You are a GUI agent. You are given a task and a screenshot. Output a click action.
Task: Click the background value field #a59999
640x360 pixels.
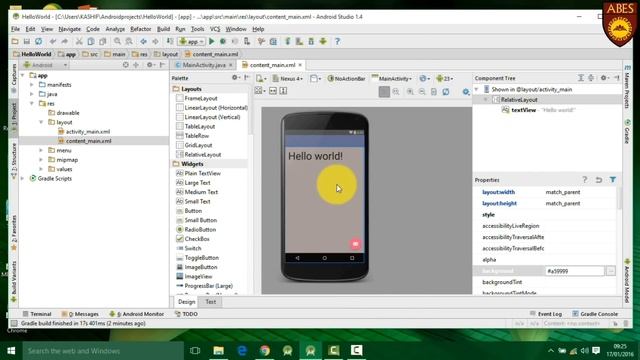574,271
